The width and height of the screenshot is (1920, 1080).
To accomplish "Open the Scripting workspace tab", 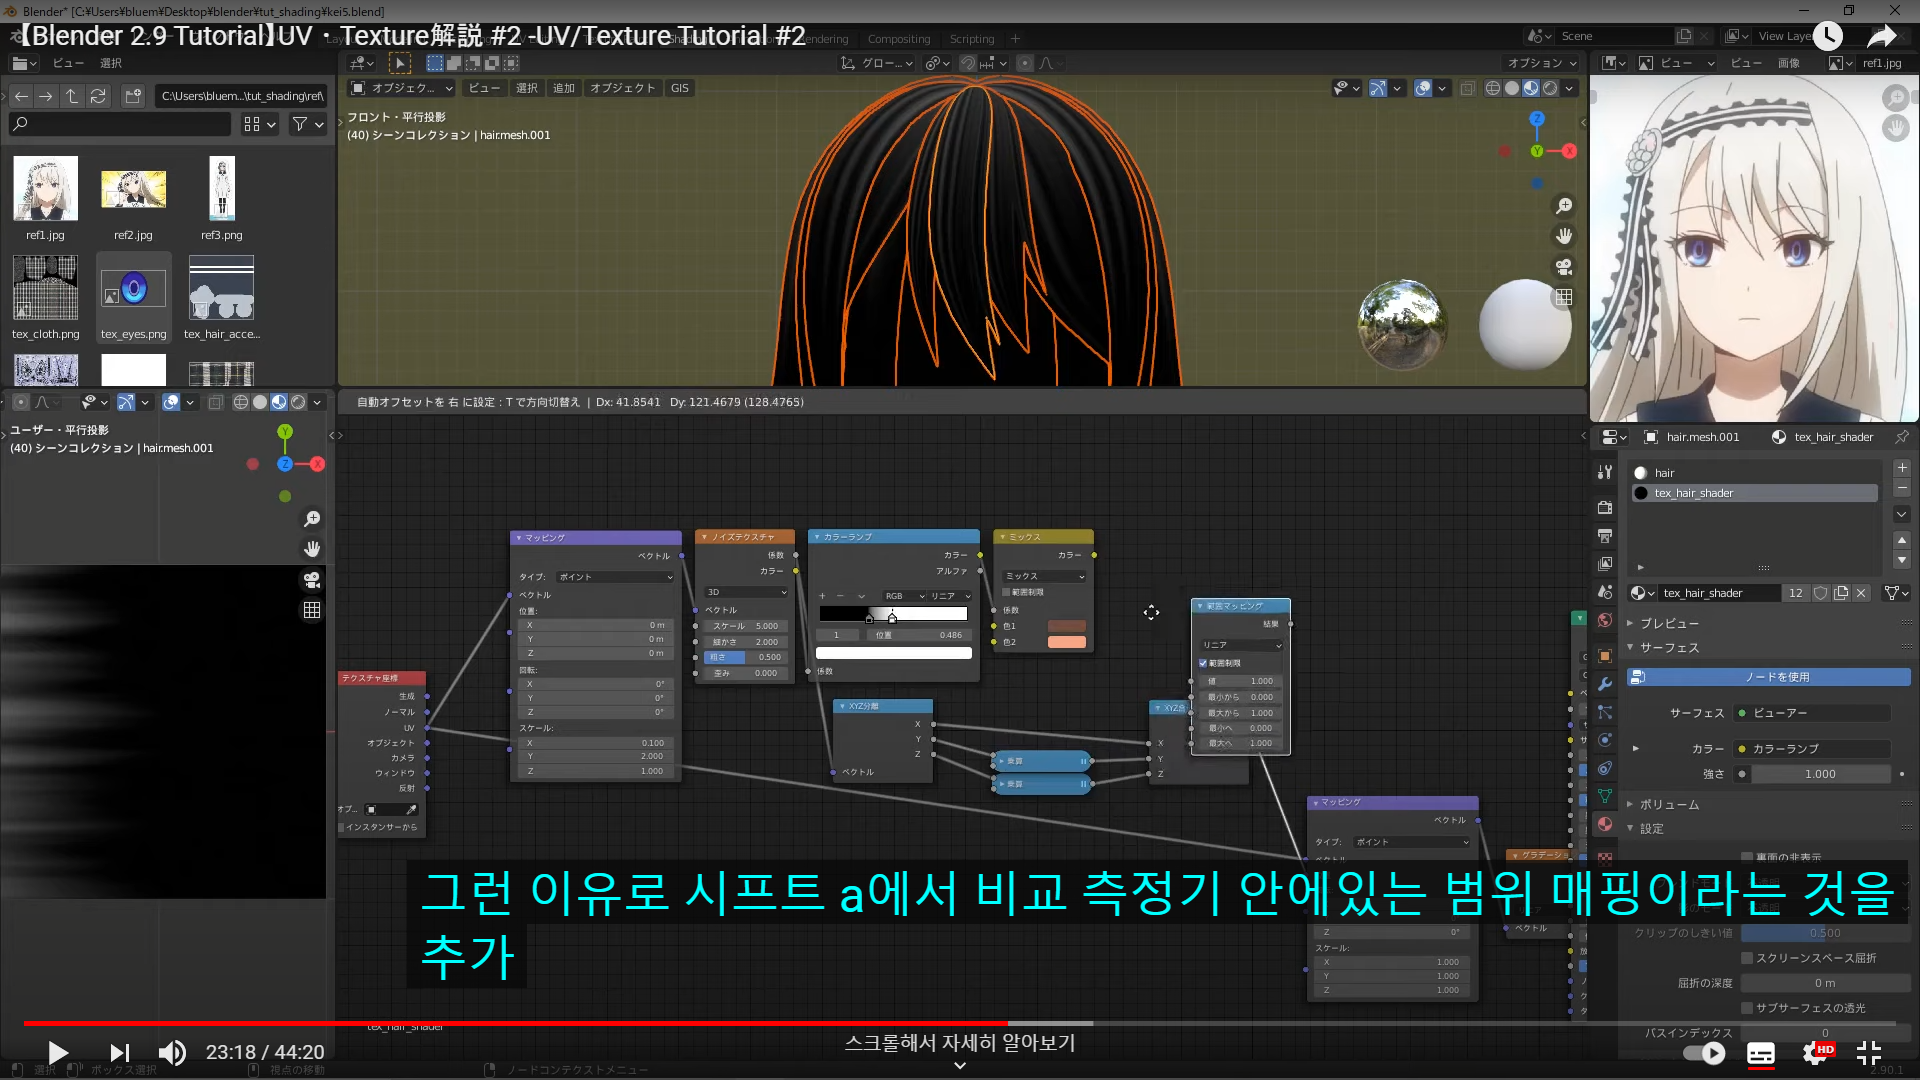I will 971,39.
